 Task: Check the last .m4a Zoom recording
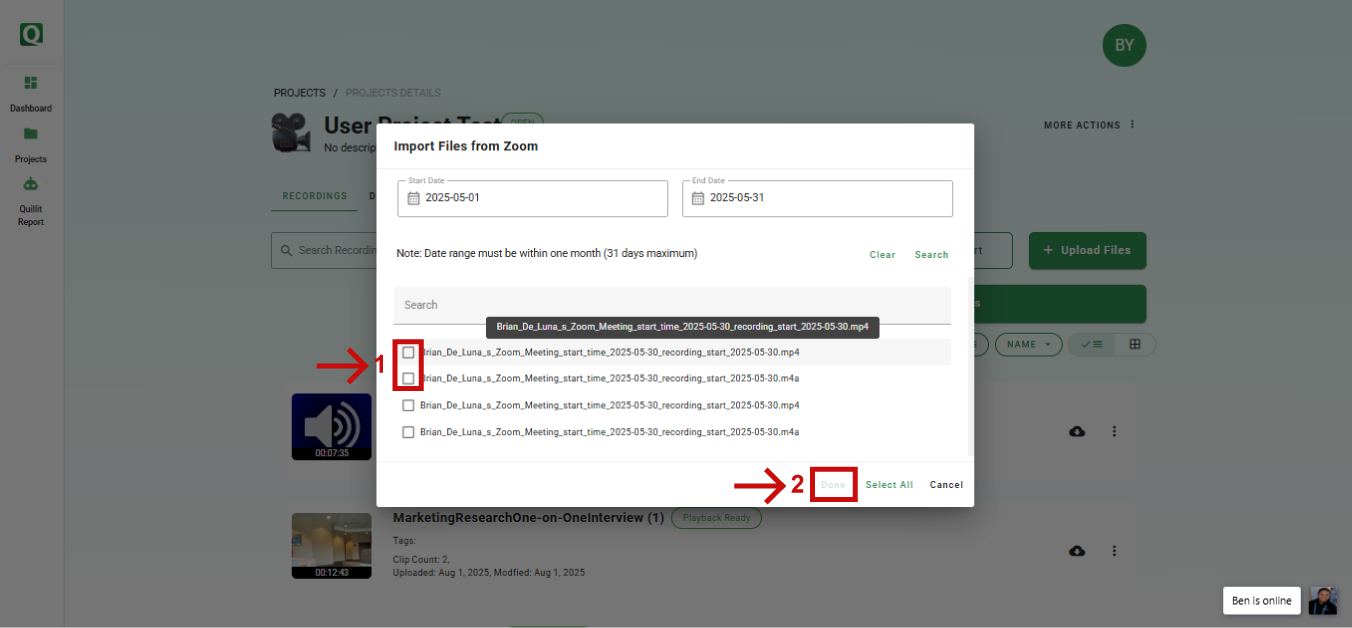(x=408, y=432)
